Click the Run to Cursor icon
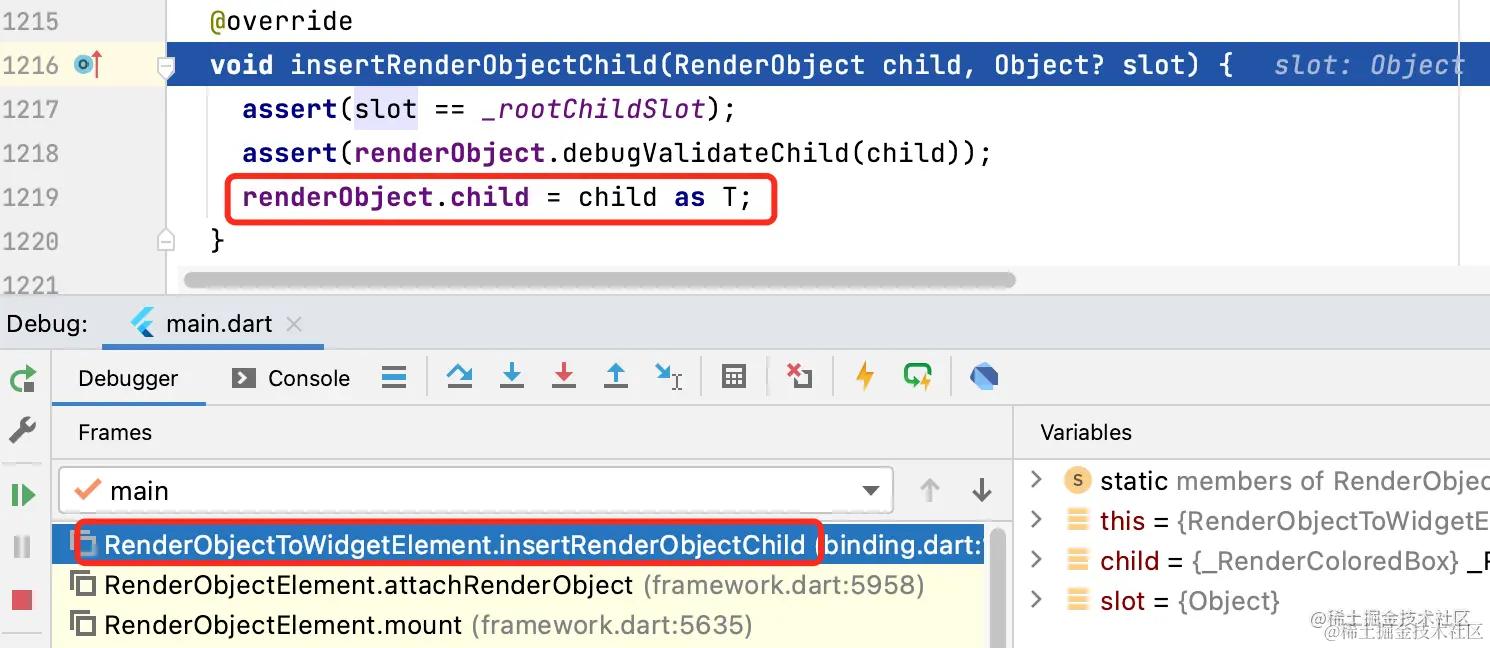 668,376
